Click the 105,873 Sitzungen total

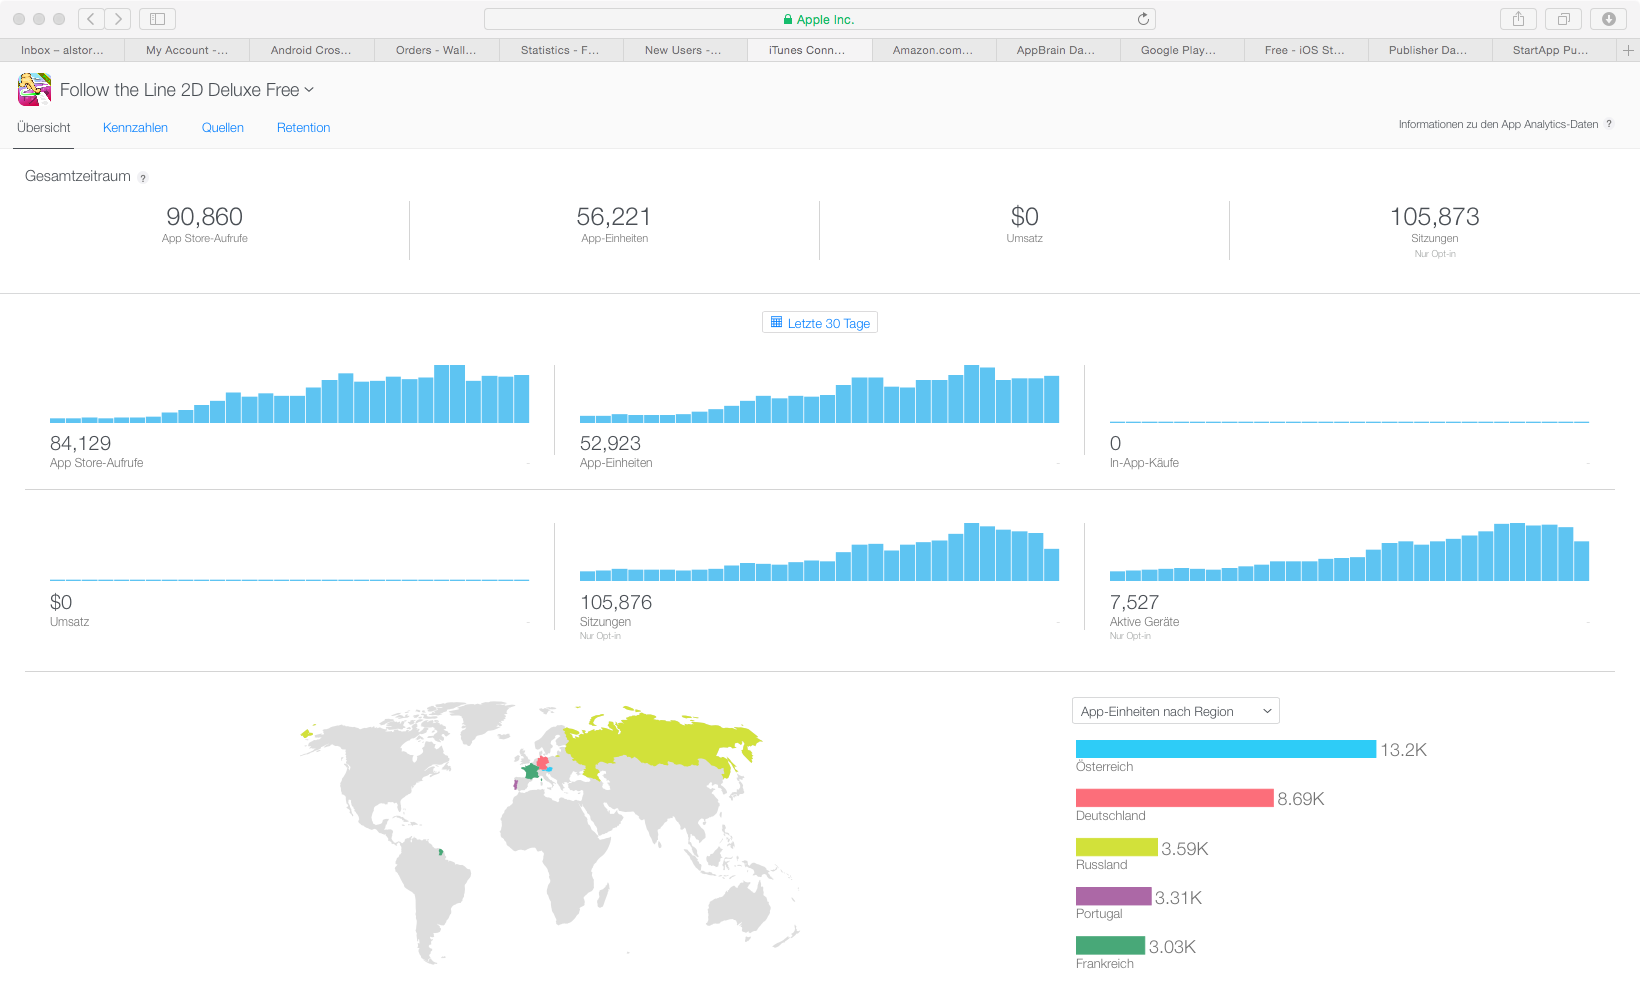click(x=1435, y=217)
